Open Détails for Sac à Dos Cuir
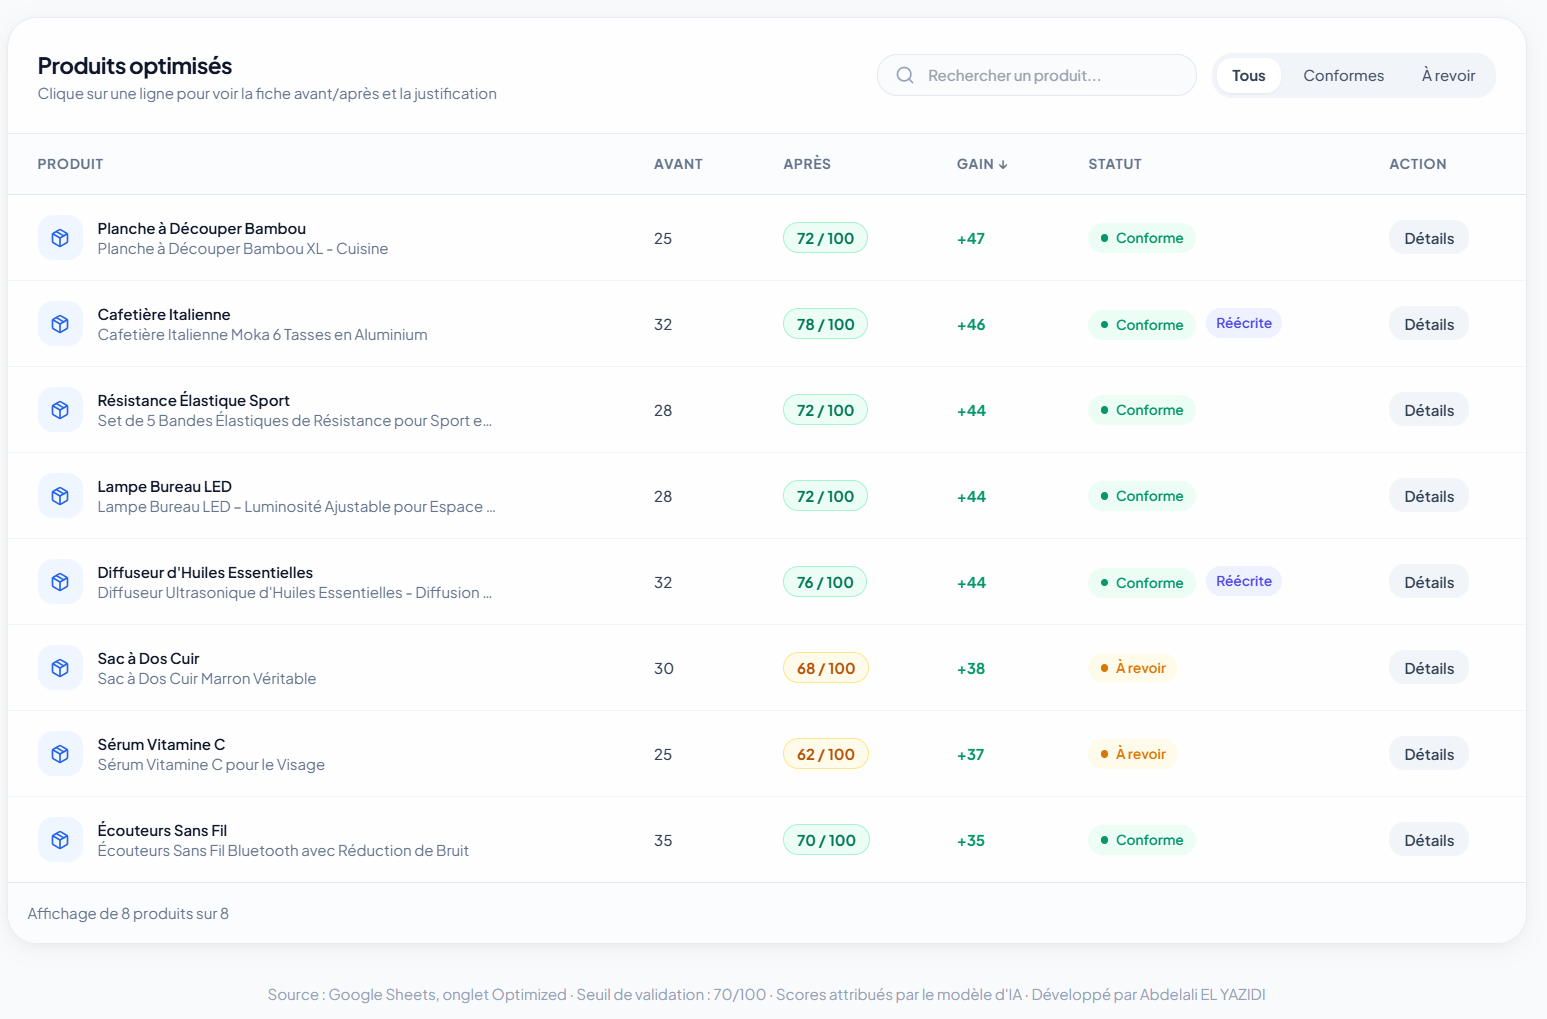 [1428, 668]
